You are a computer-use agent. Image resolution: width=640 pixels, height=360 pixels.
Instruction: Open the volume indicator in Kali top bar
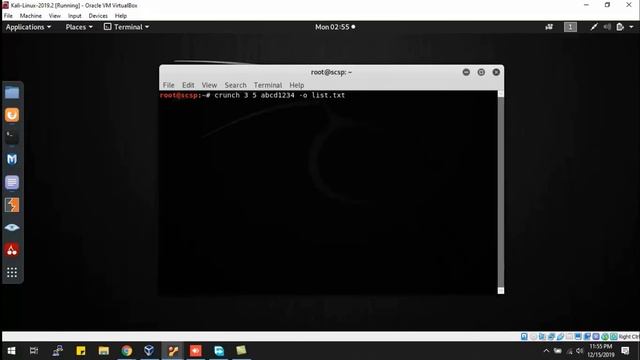(607, 27)
